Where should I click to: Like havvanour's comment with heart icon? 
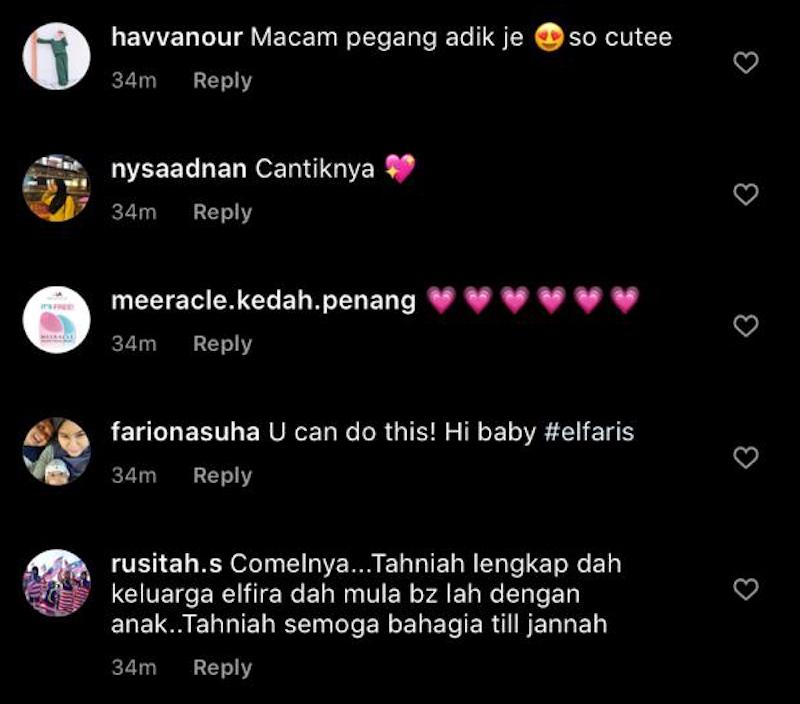pyautogui.click(x=746, y=63)
